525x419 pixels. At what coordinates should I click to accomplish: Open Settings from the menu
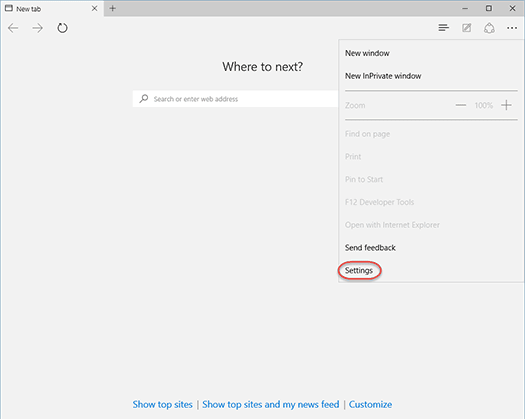coord(359,270)
